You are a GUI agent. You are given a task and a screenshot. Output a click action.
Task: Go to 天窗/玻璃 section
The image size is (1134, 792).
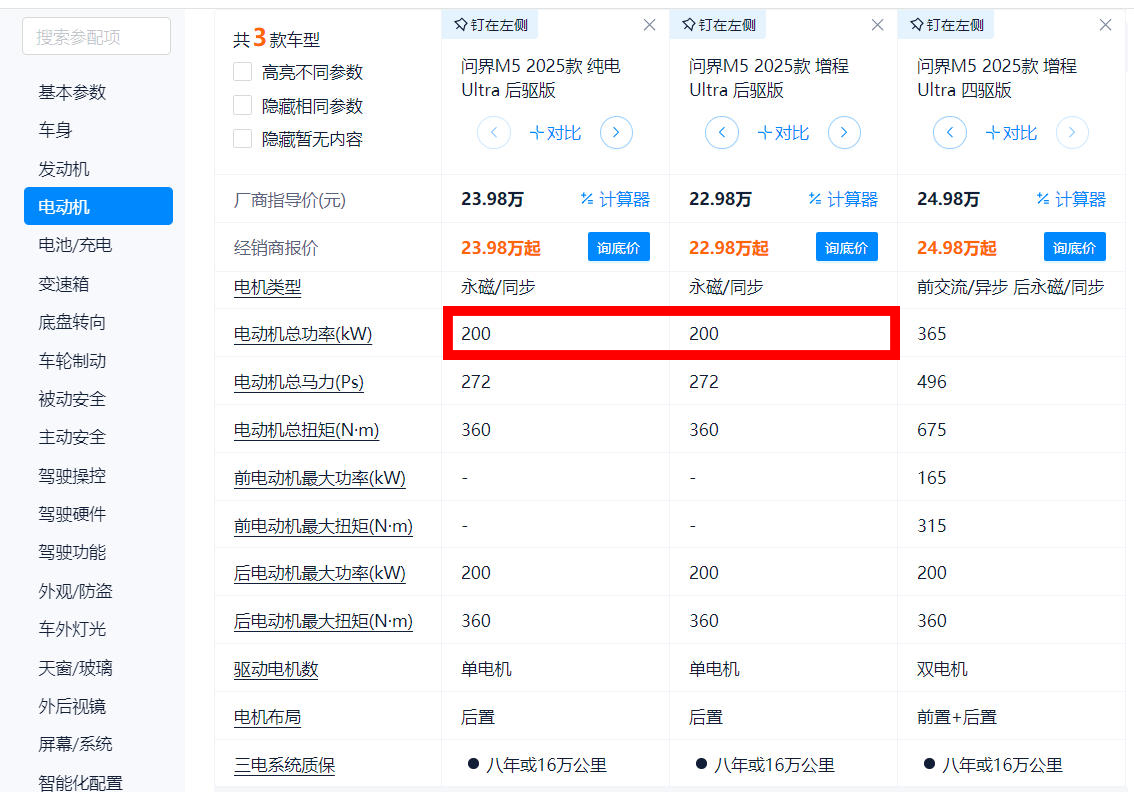click(75, 668)
